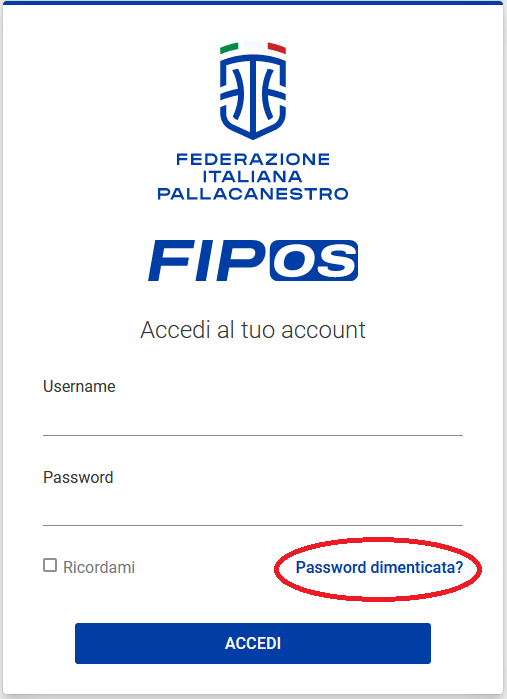This screenshot has height=699, width=507.
Task: Click the ITALIANA word in the logo text
Action: click(x=253, y=177)
